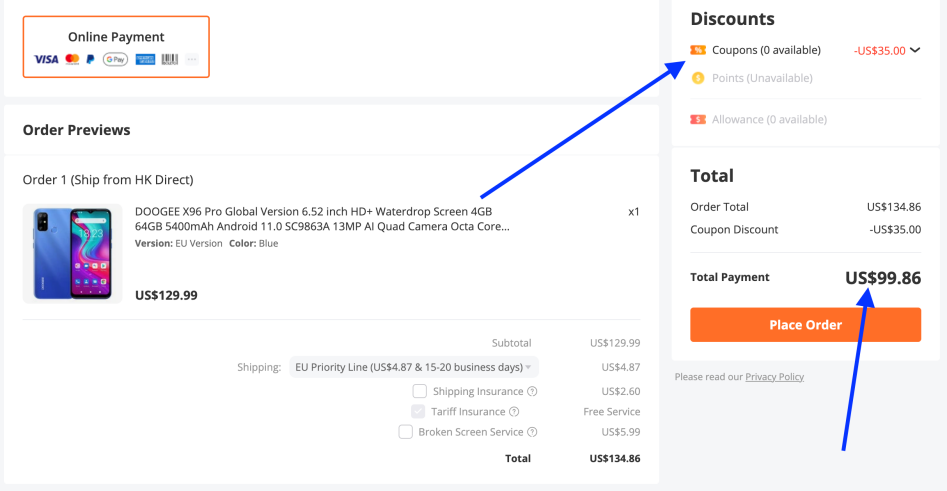The image size is (947, 491).
Task: Select the American Express card icon
Action: 145,59
